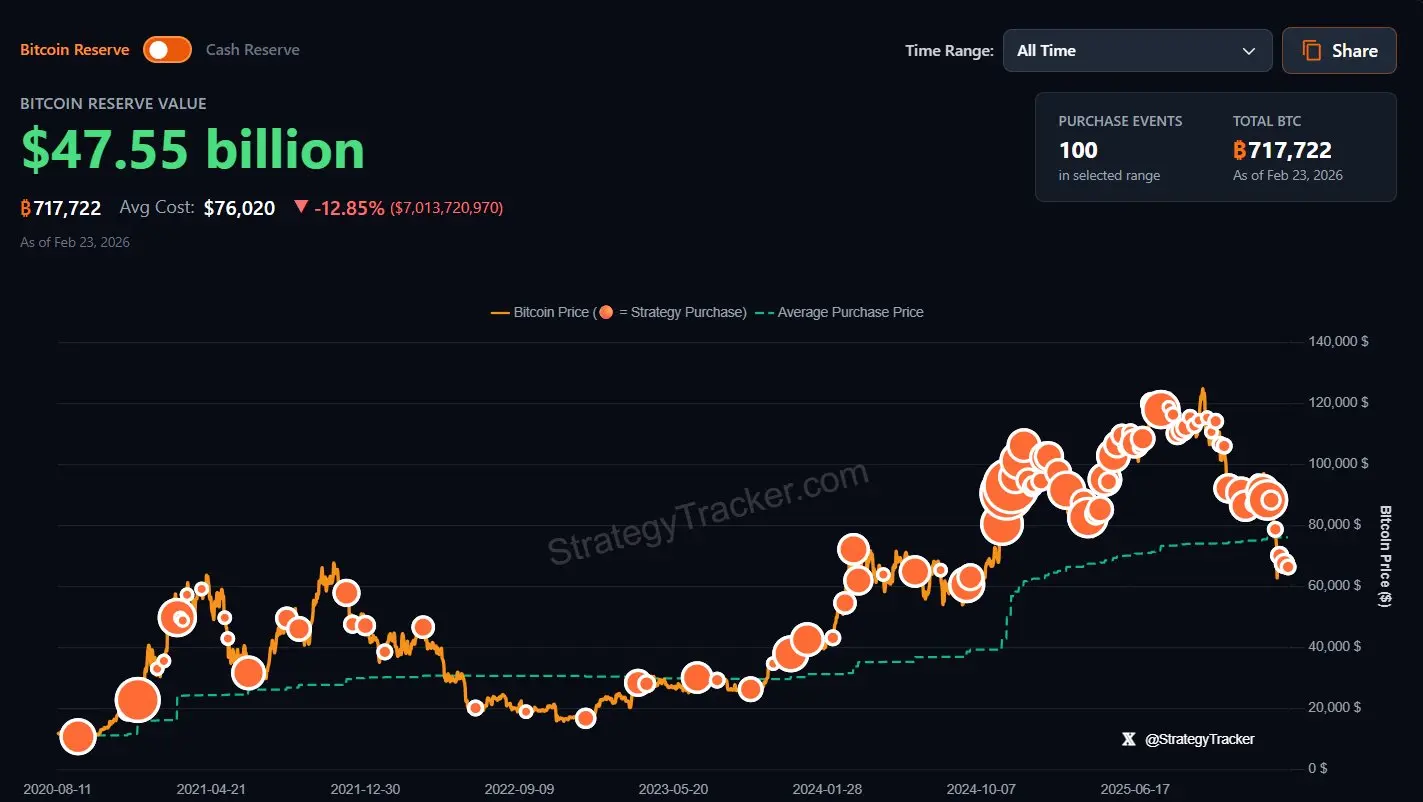Viewport: 1423px width, 802px height.
Task: Click the $76,020 average cost value
Action: (x=239, y=208)
